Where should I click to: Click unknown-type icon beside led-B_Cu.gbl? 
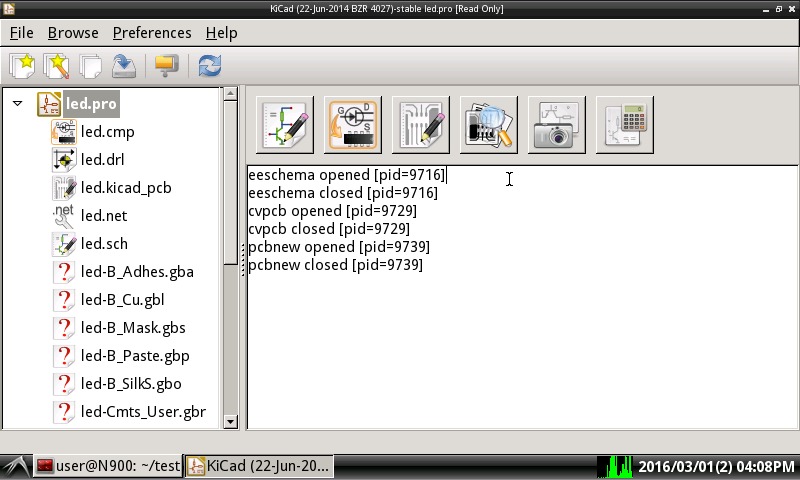[x=64, y=300]
